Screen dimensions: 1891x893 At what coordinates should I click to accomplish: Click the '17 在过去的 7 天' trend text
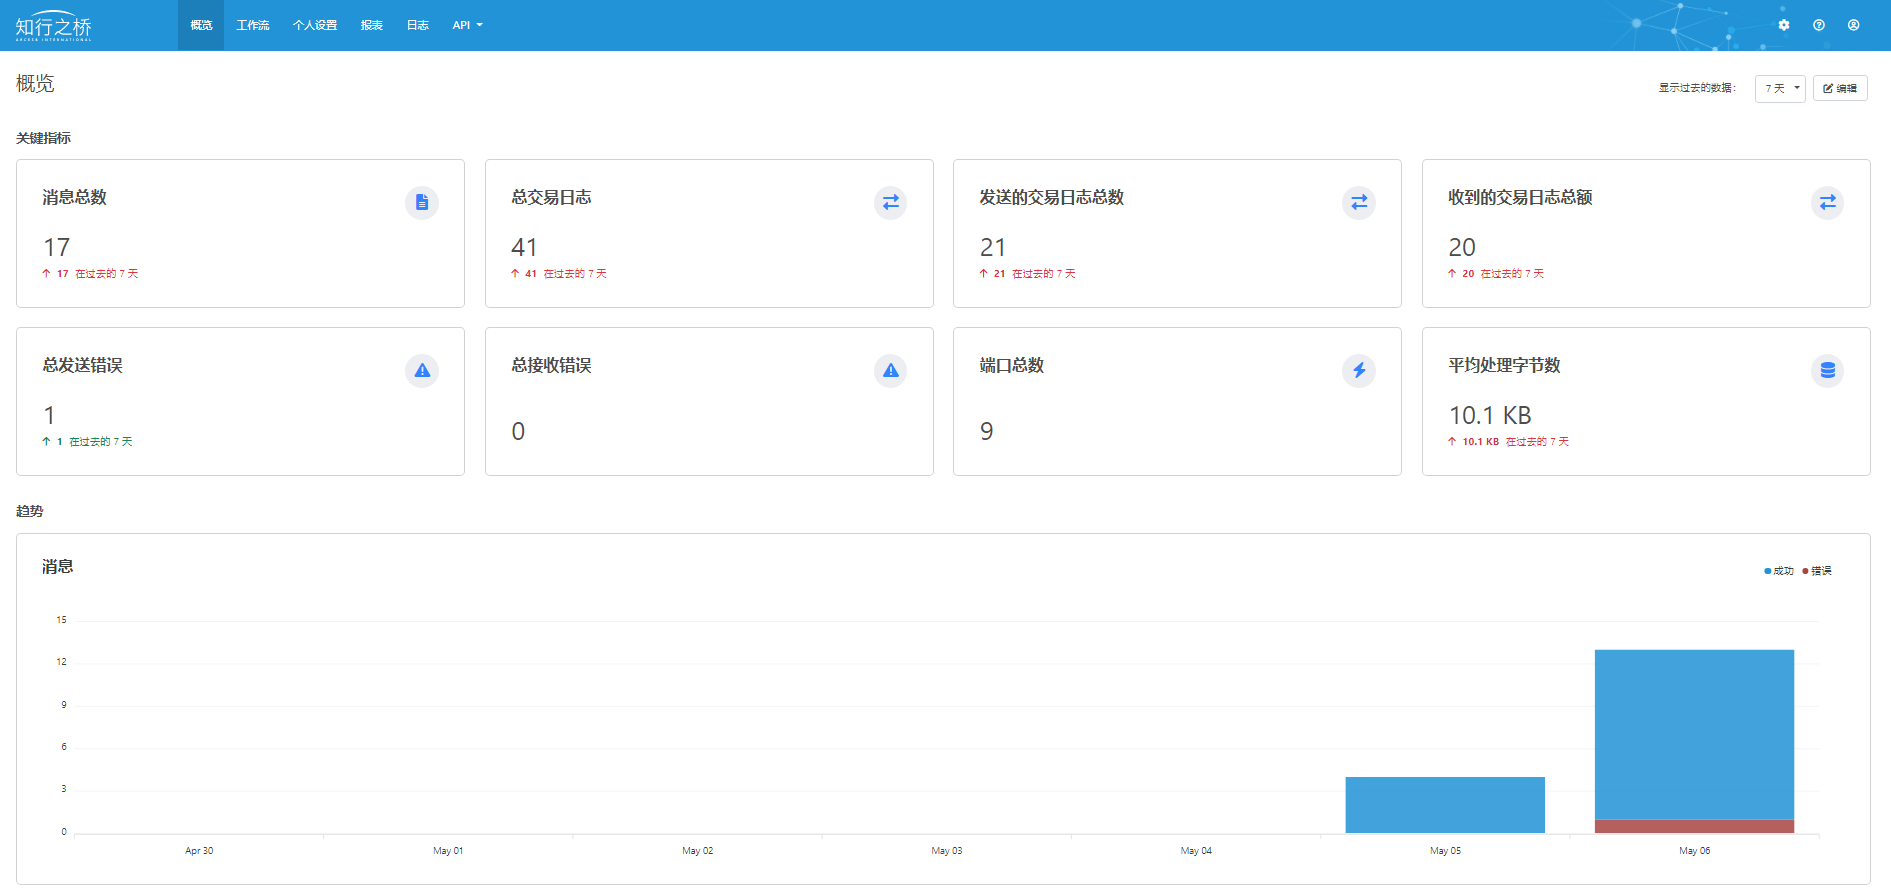click(x=90, y=274)
